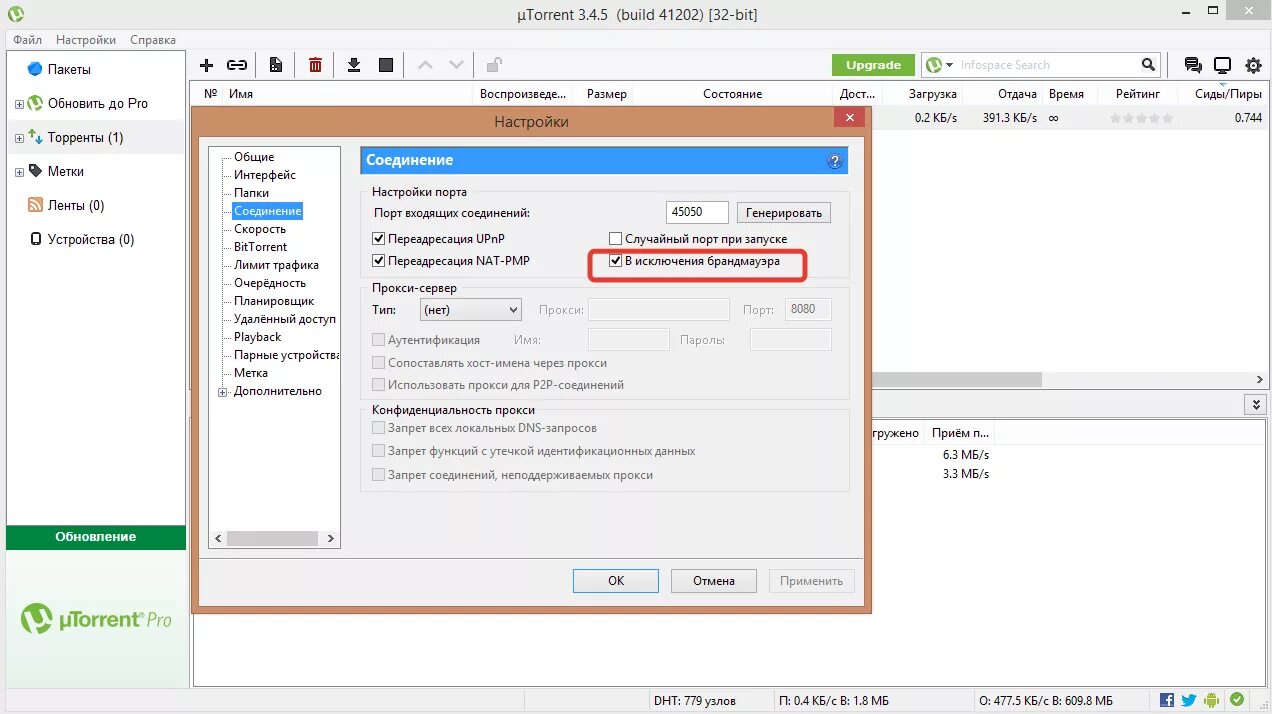
Task: Expand the Метки tree node
Action: [x=19, y=171]
